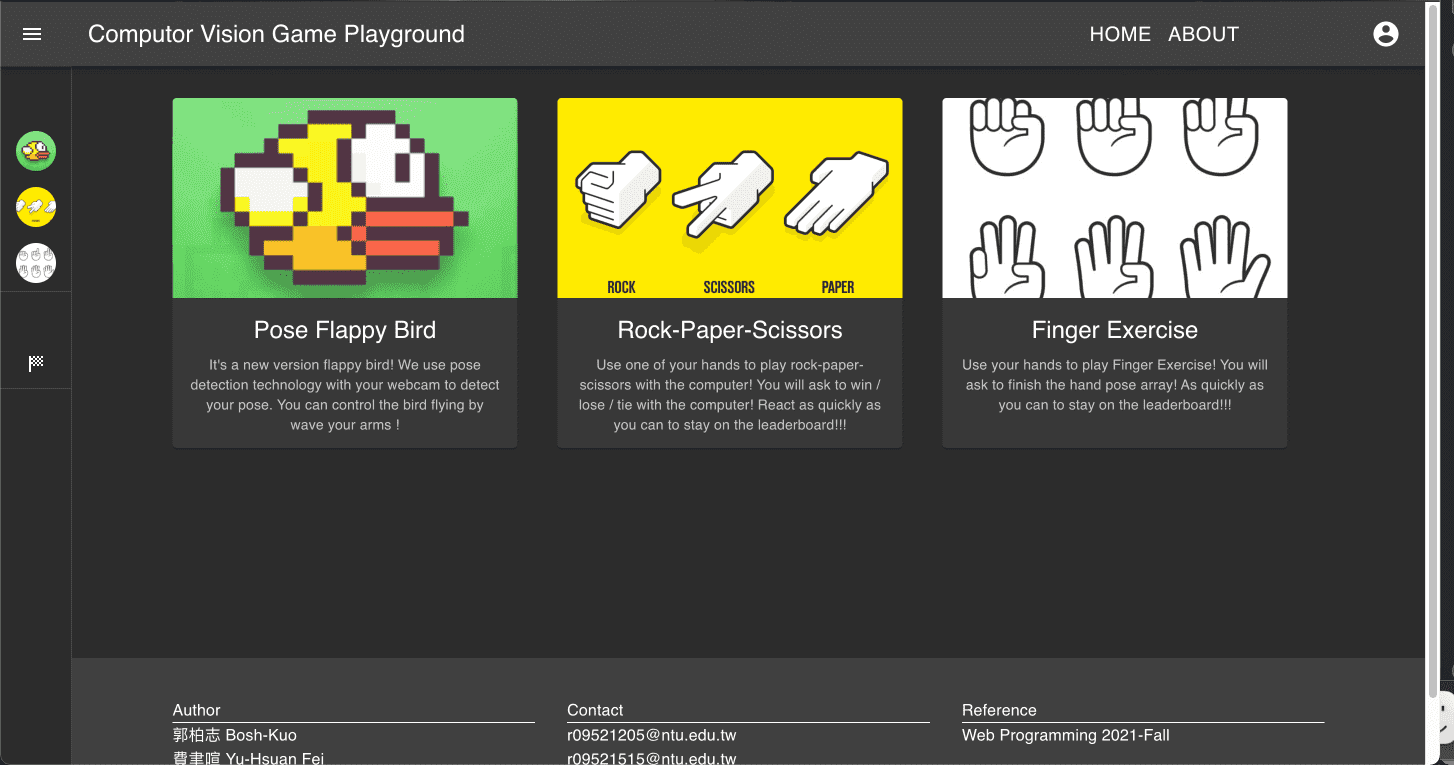Screen dimensions: 1454x765
Task: Open the user account profile icon
Action: point(1386,34)
